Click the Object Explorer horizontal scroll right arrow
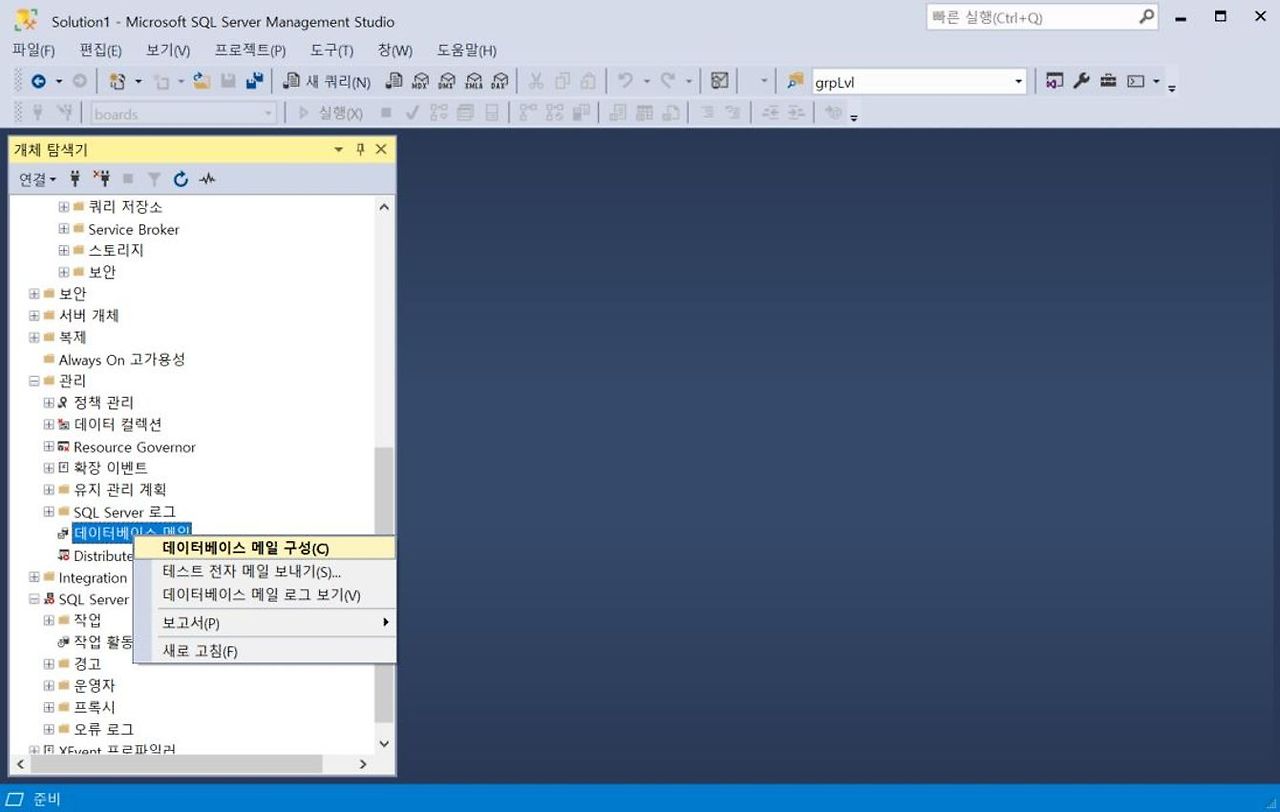The width and height of the screenshot is (1280, 812). pos(362,764)
